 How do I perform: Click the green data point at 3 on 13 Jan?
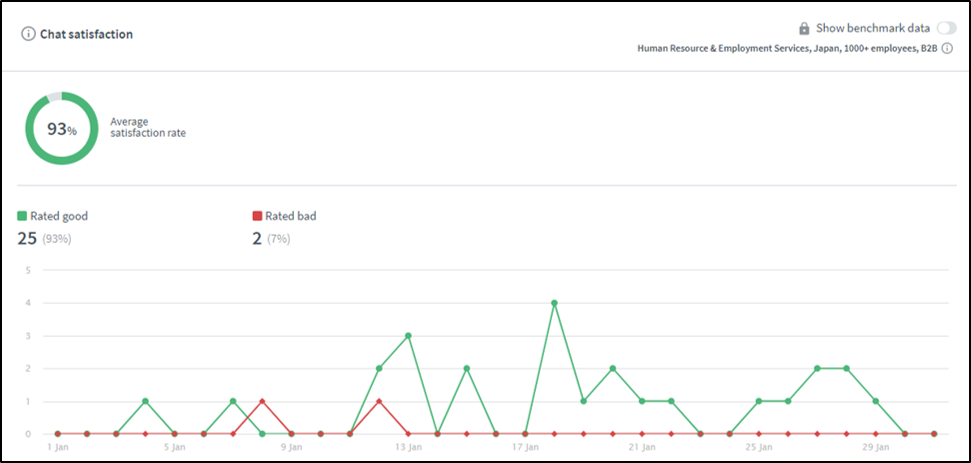408,336
